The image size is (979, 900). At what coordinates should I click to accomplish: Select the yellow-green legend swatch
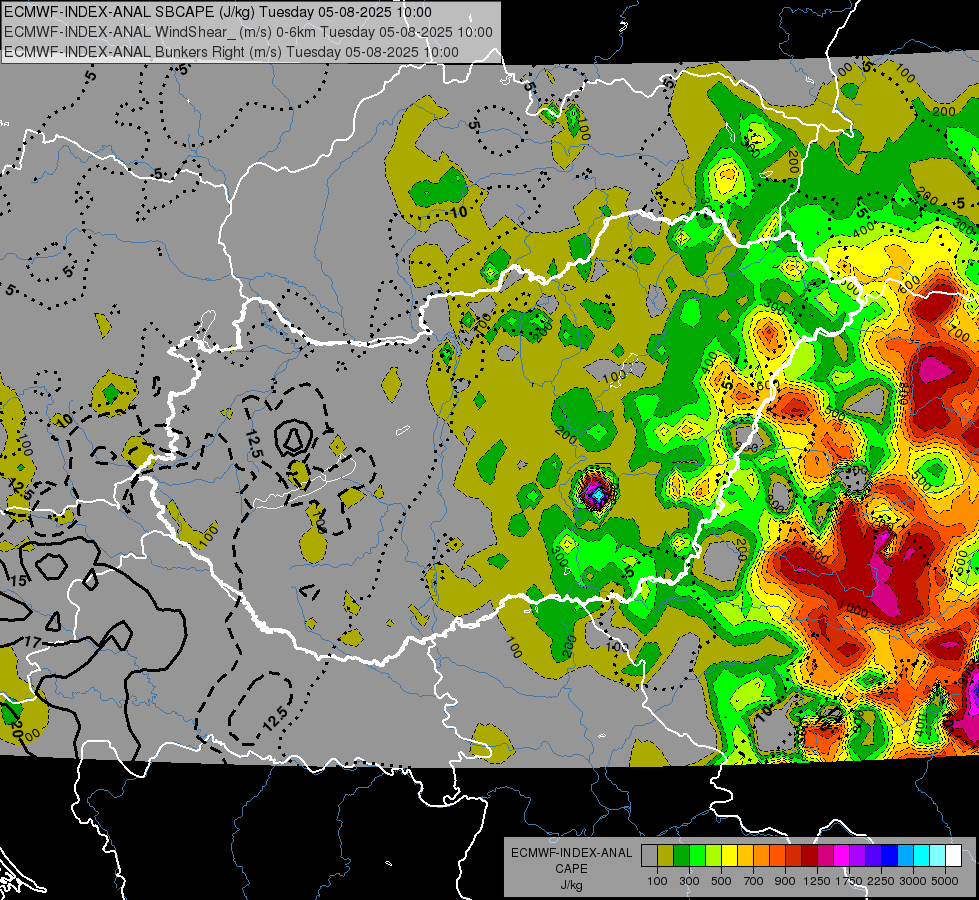click(x=714, y=856)
